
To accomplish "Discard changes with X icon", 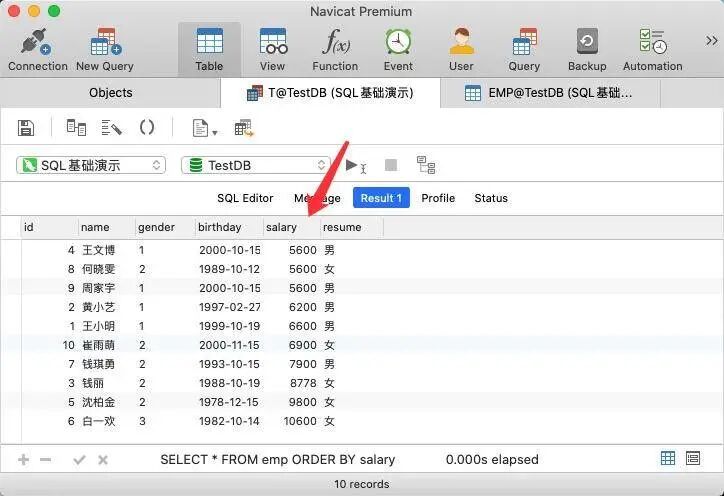I will click(x=103, y=460).
